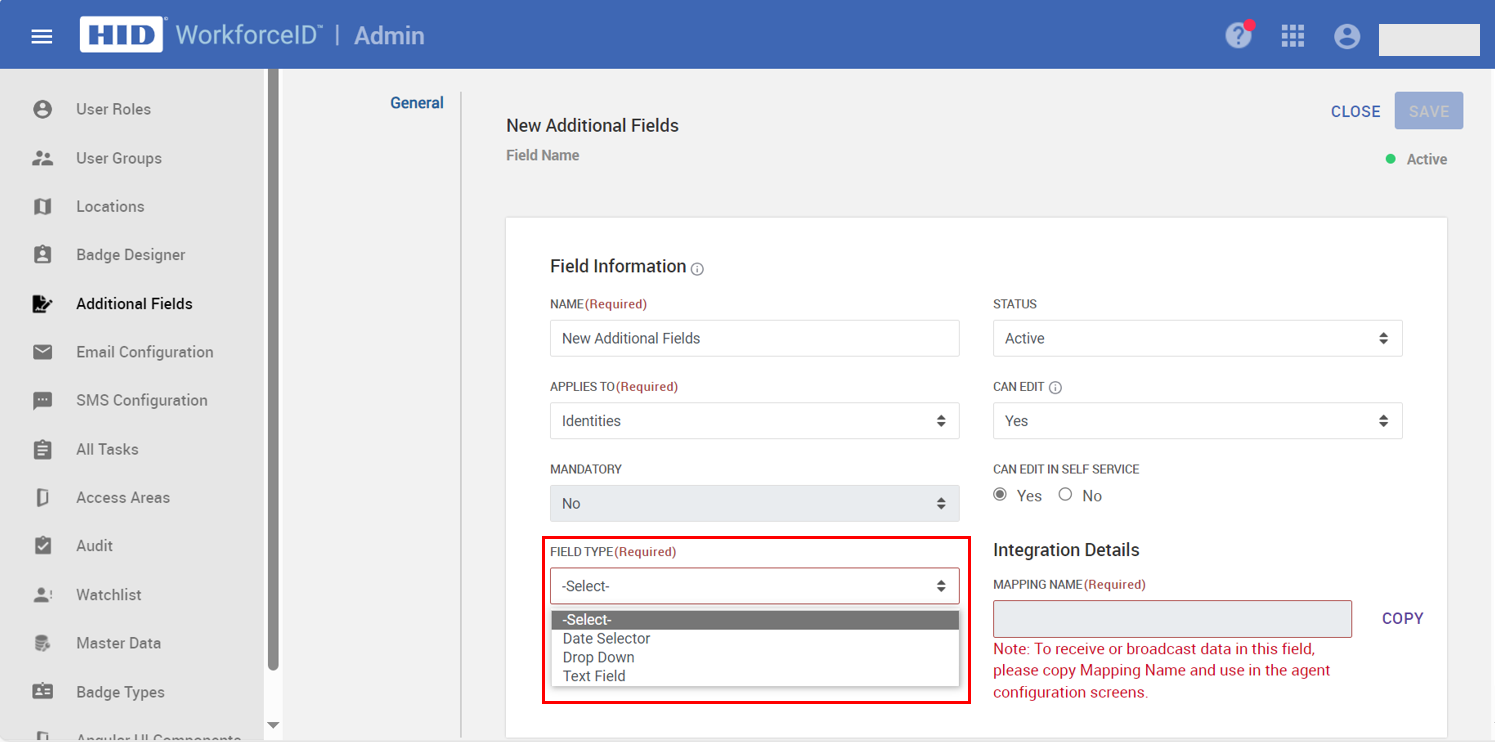The image size is (1495, 742).
Task: Open the Master Data page link
Action: (119, 643)
